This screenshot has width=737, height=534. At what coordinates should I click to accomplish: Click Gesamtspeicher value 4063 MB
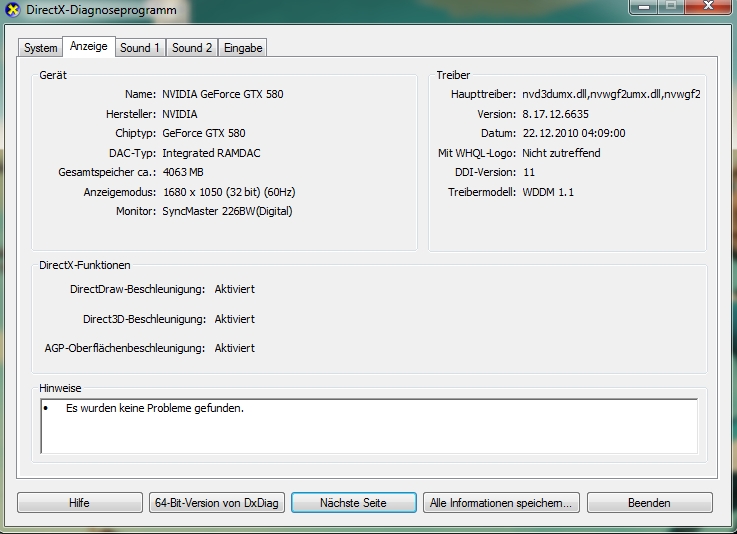183,172
